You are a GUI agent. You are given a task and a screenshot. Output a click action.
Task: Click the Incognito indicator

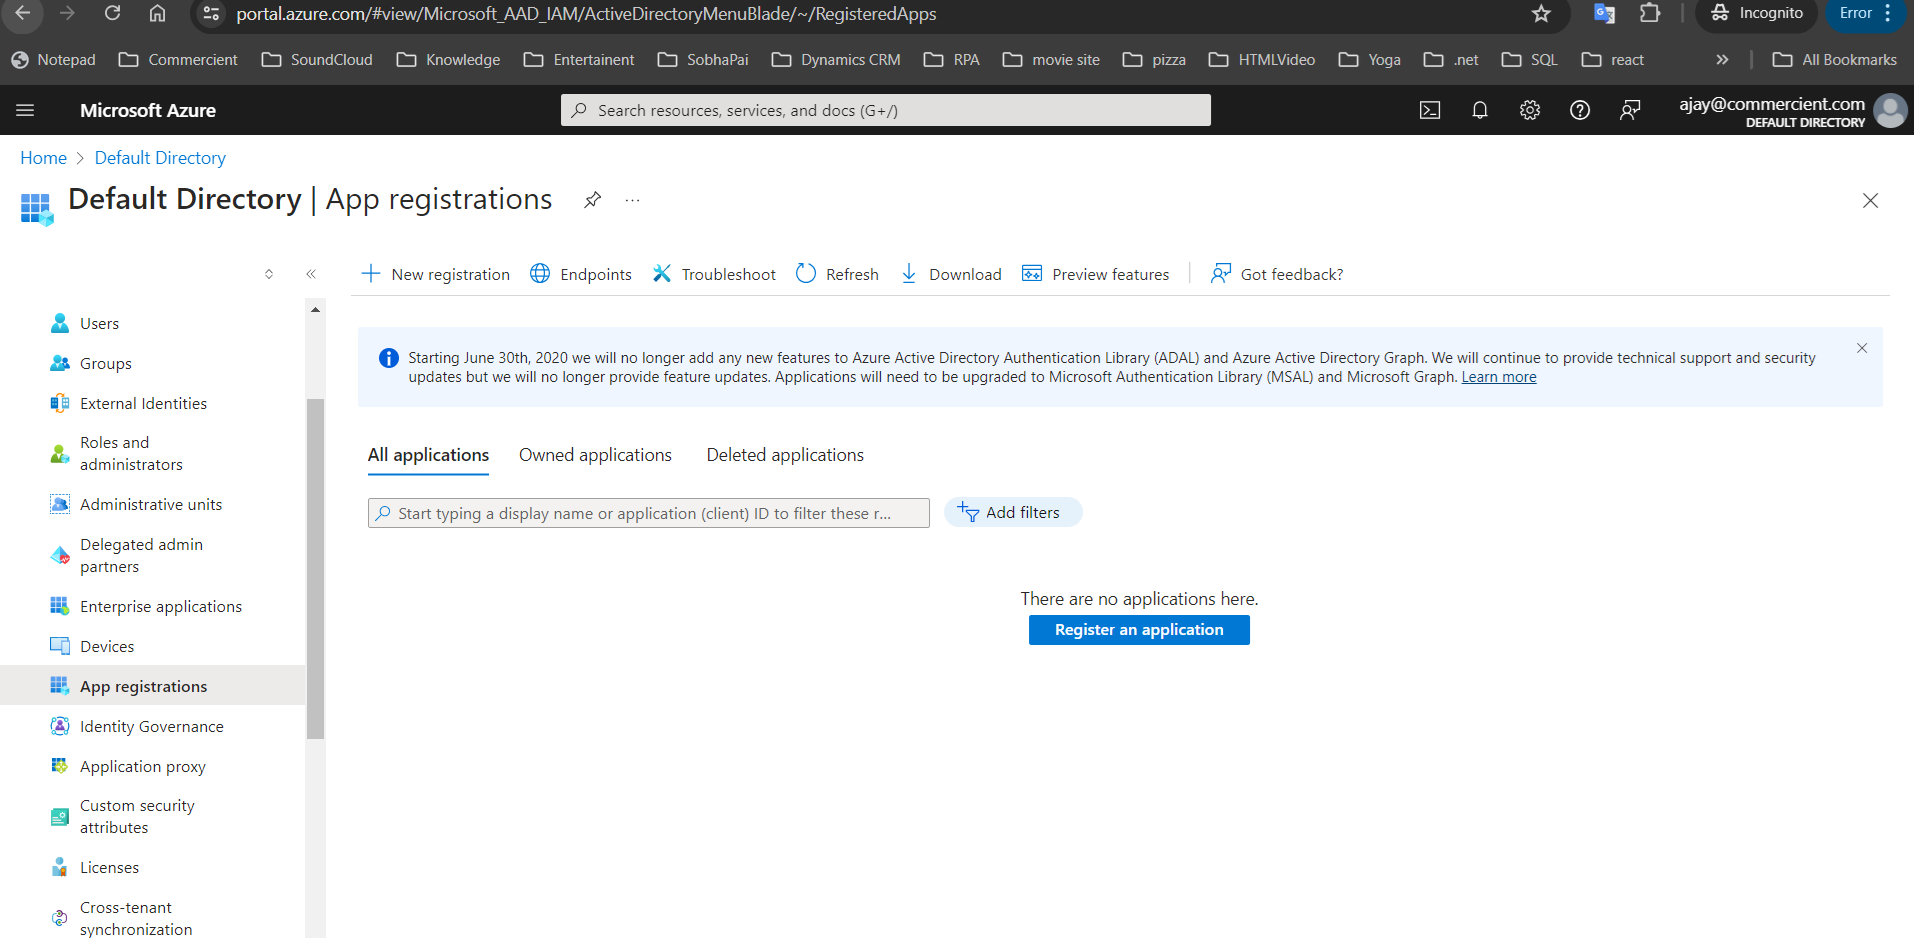point(1757,13)
